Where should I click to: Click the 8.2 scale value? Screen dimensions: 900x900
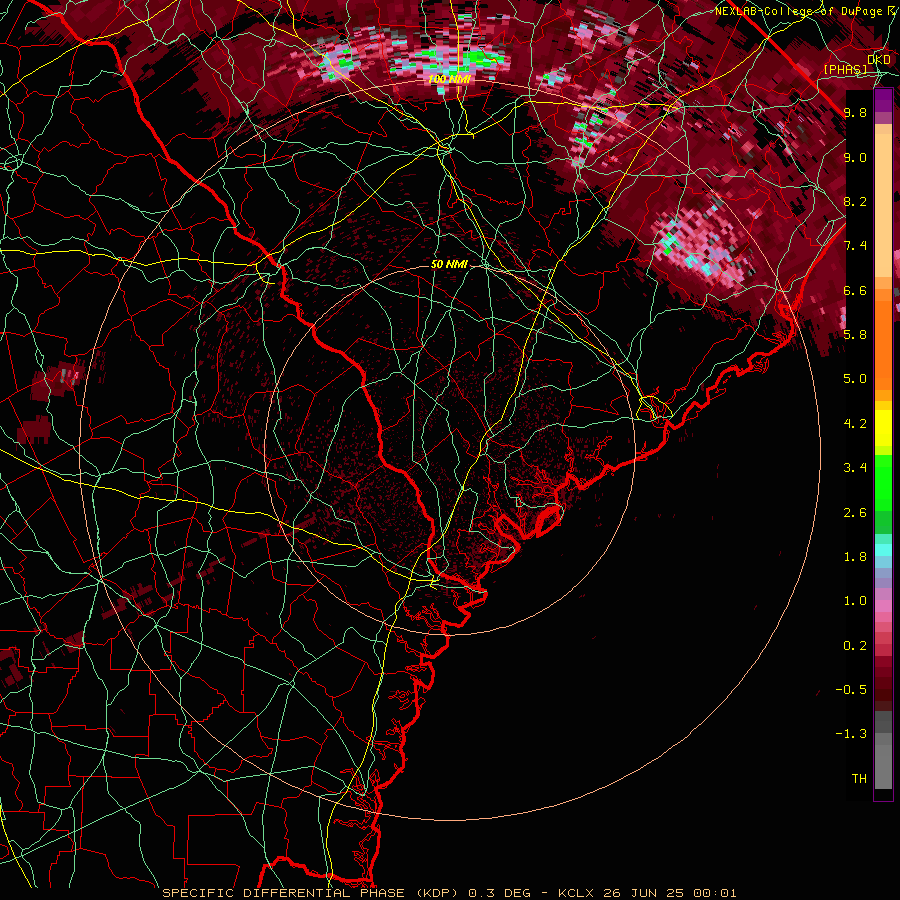pos(855,201)
